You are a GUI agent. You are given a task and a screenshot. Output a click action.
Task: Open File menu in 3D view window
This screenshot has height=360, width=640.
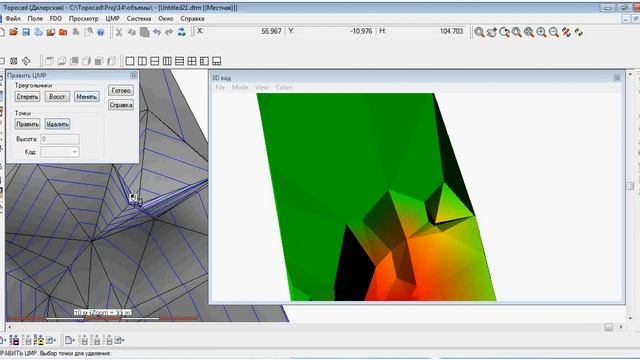coord(220,87)
